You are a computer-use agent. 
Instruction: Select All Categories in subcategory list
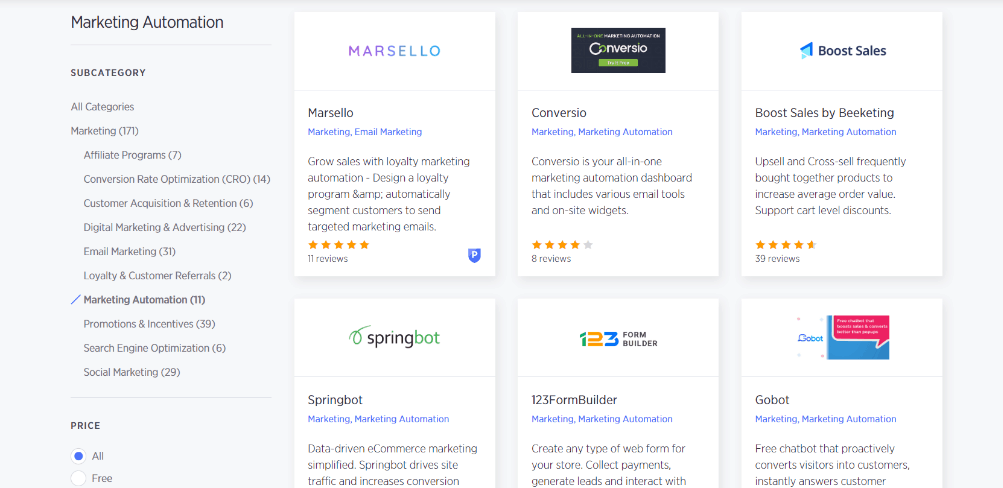(102, 107)
